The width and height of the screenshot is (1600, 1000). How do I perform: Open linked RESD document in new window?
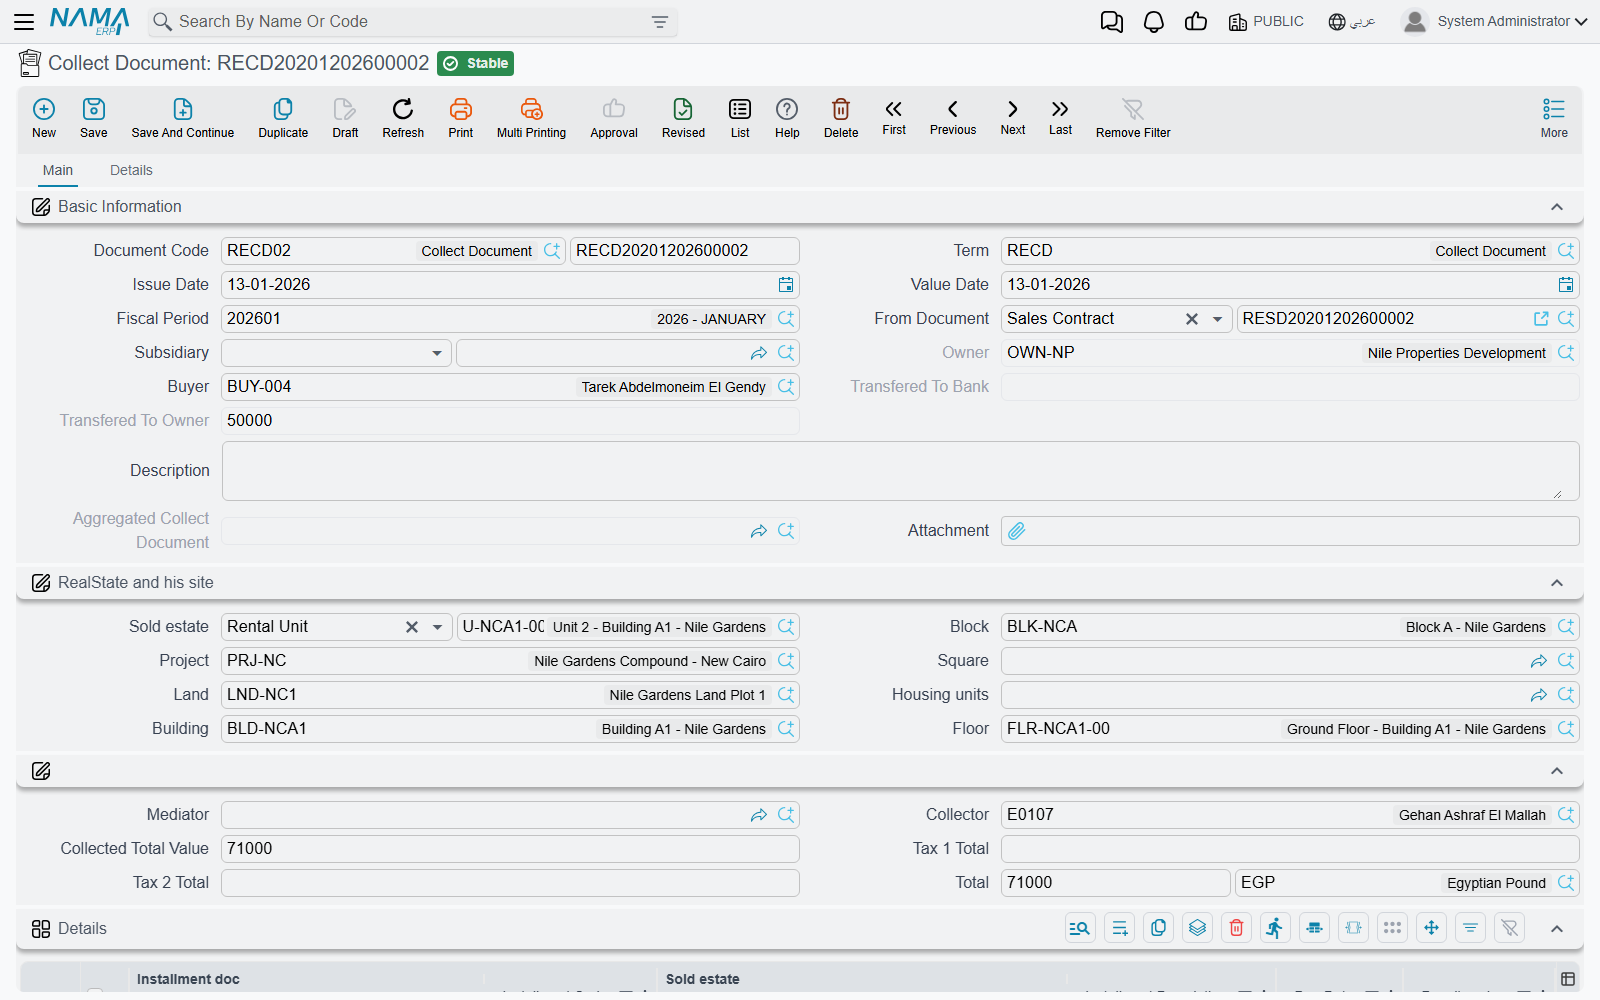1541,319
